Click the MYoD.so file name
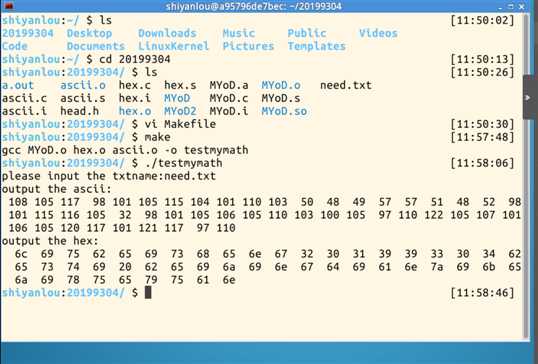The image size is (538, 364). [284, 111]
